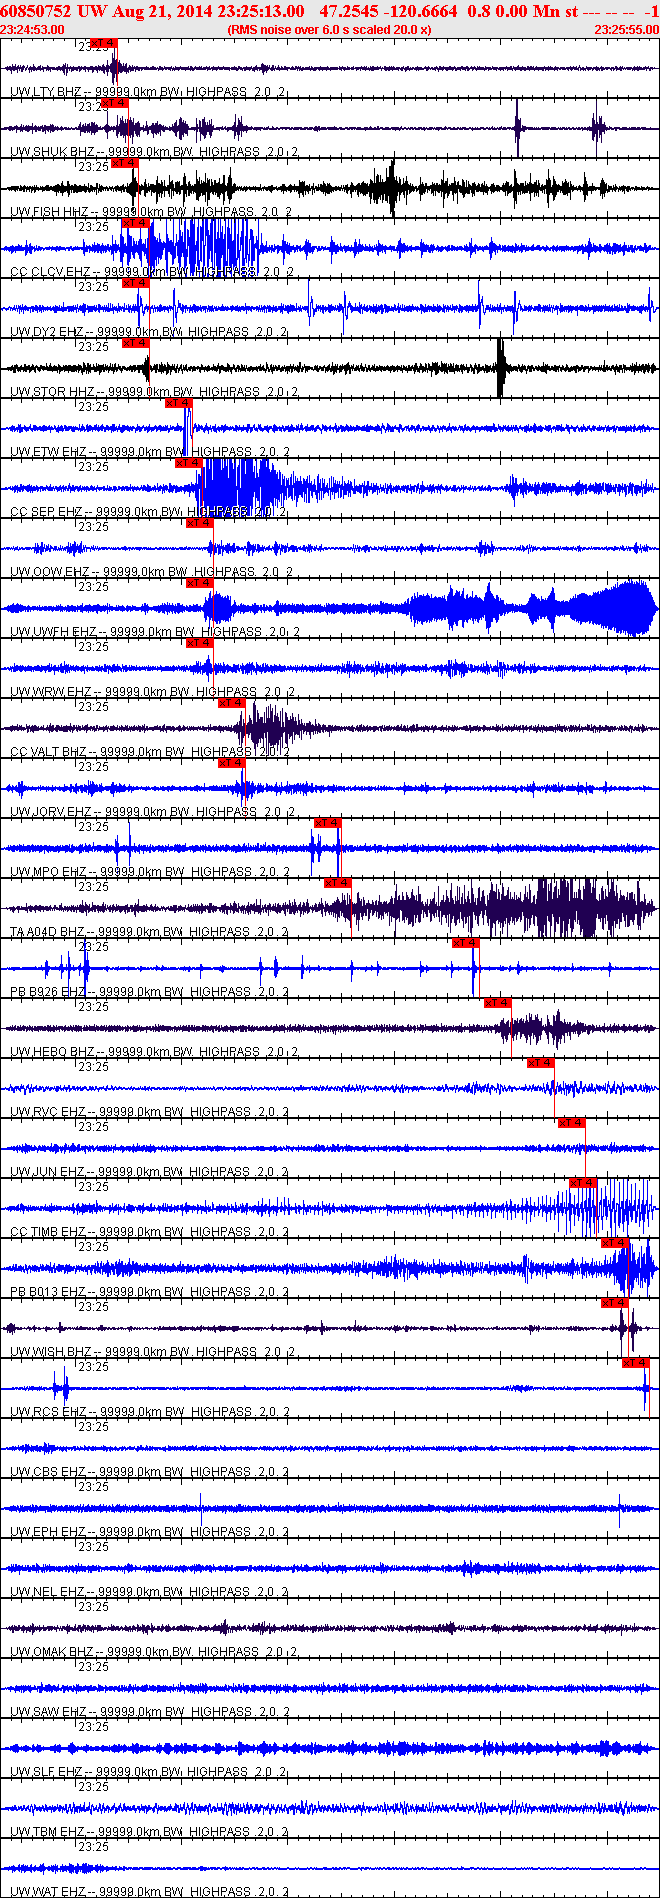660x1898 pixels.
Task: Click the red pick marker on UW.MPO trace
Action: pyautogui.click(x=328, y=823)
